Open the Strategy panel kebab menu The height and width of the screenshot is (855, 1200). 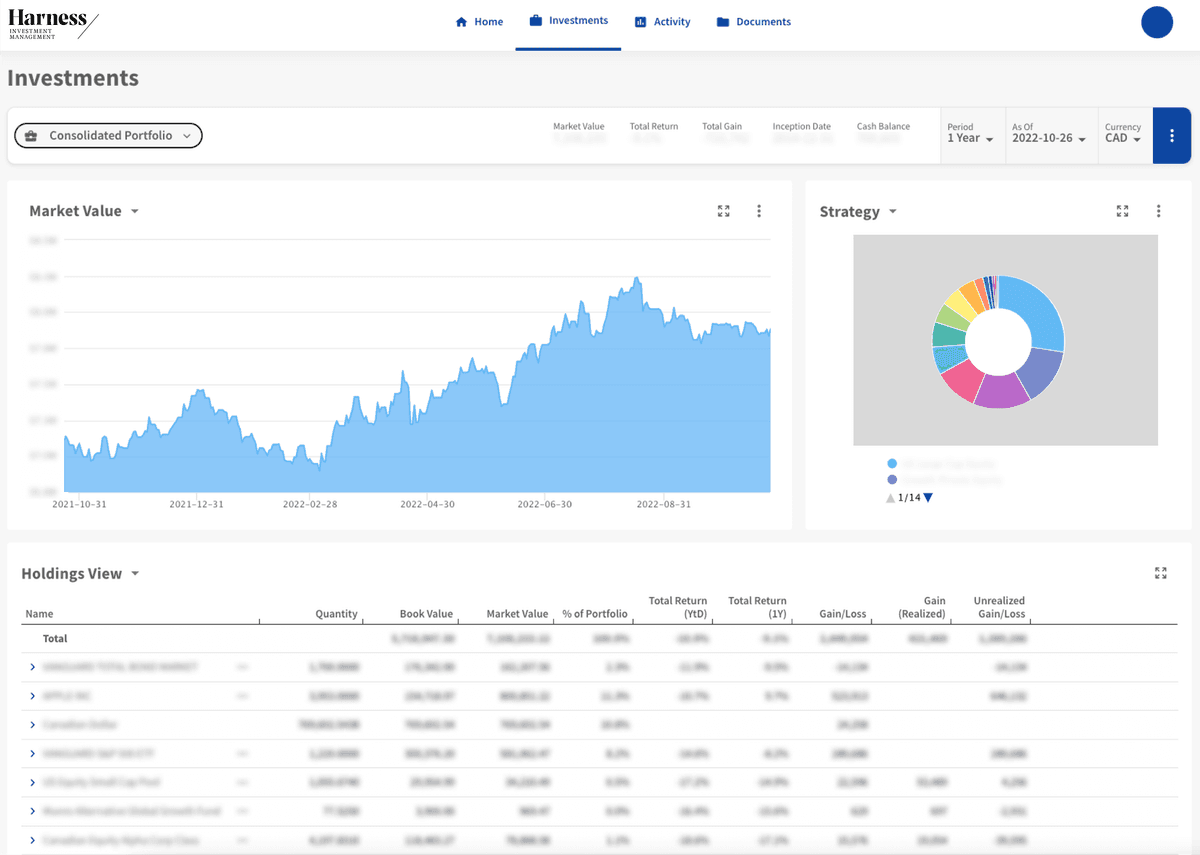tap(1158, 211)
